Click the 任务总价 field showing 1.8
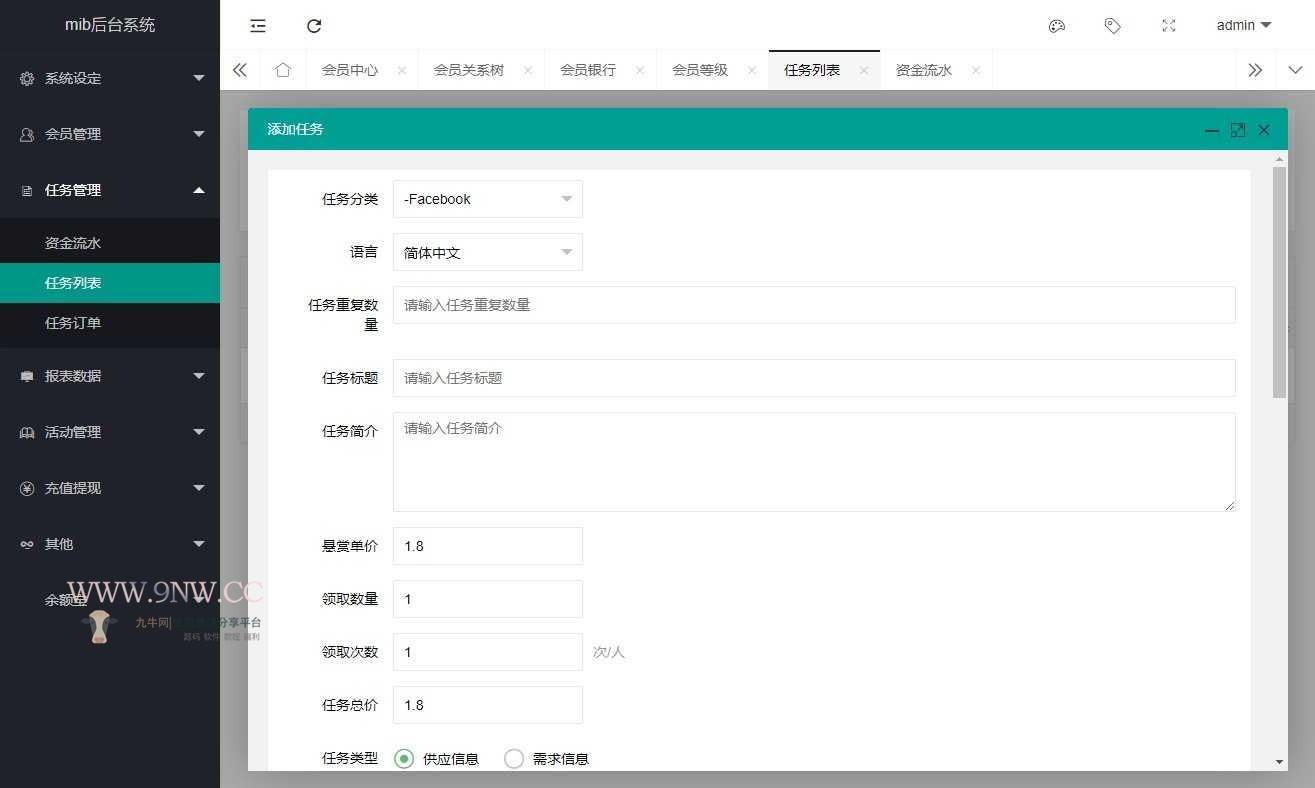Image resolution: width=1315 pixels, height=788 pixels. (x=488, y=705)
